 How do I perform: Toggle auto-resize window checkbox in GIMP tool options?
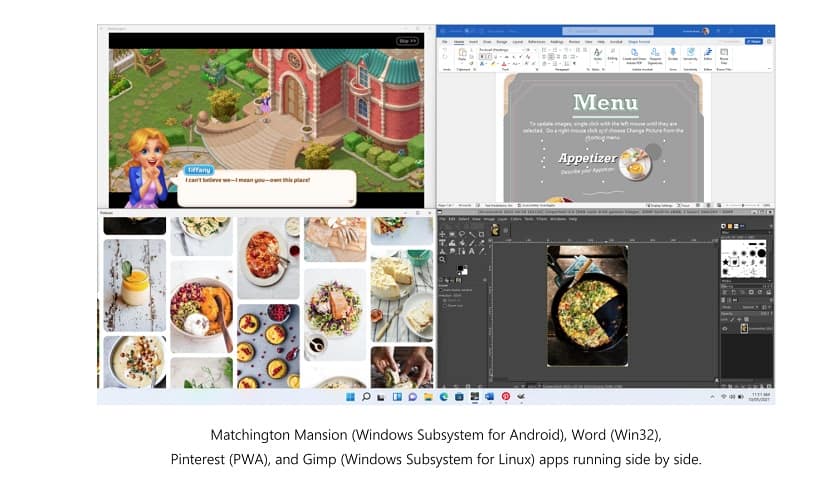(441, 290)
